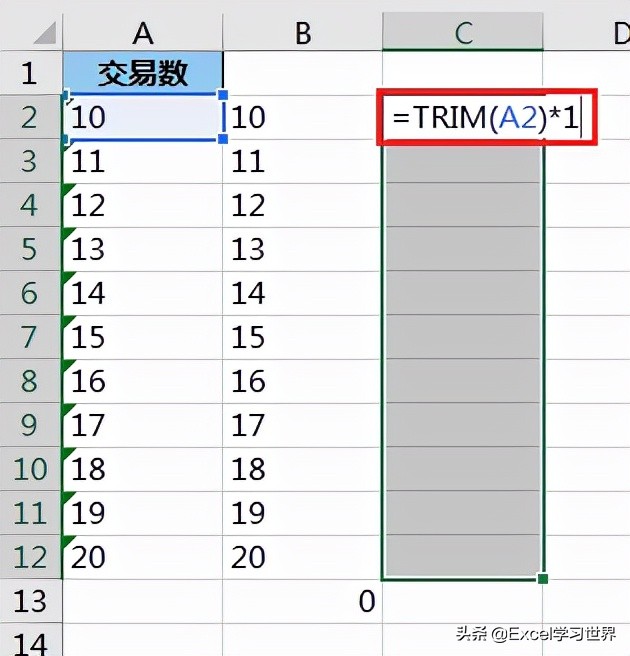Select cell B13 showing 0

[302, 601]
